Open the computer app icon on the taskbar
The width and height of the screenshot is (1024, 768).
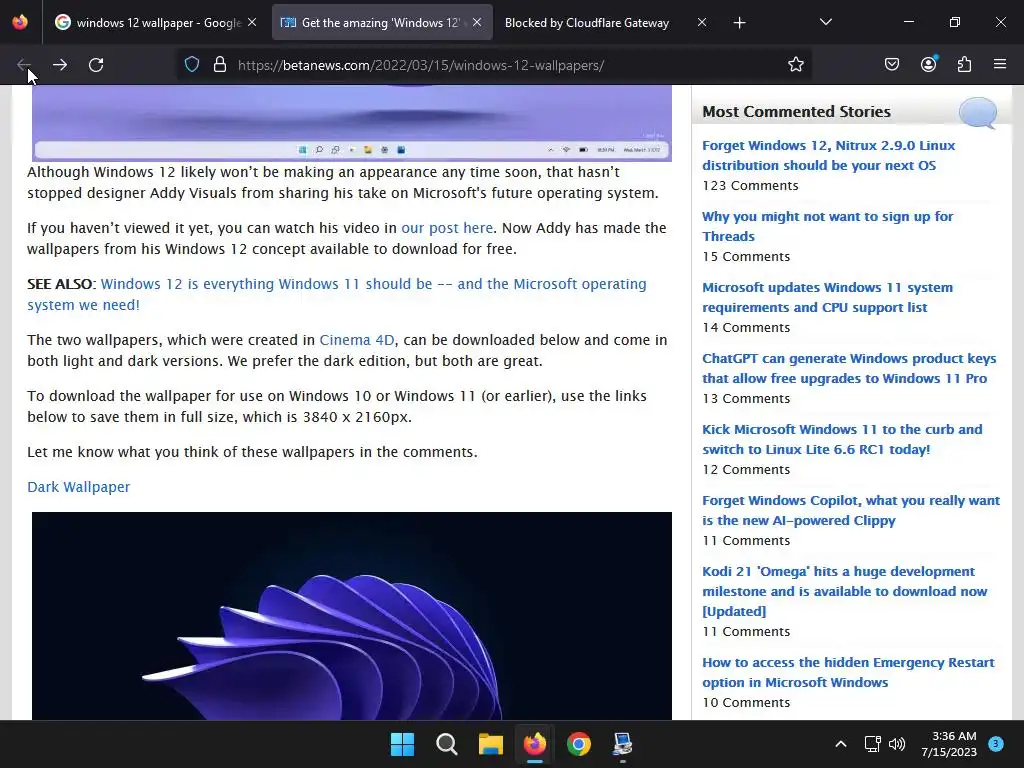click(x=622, y=744)
